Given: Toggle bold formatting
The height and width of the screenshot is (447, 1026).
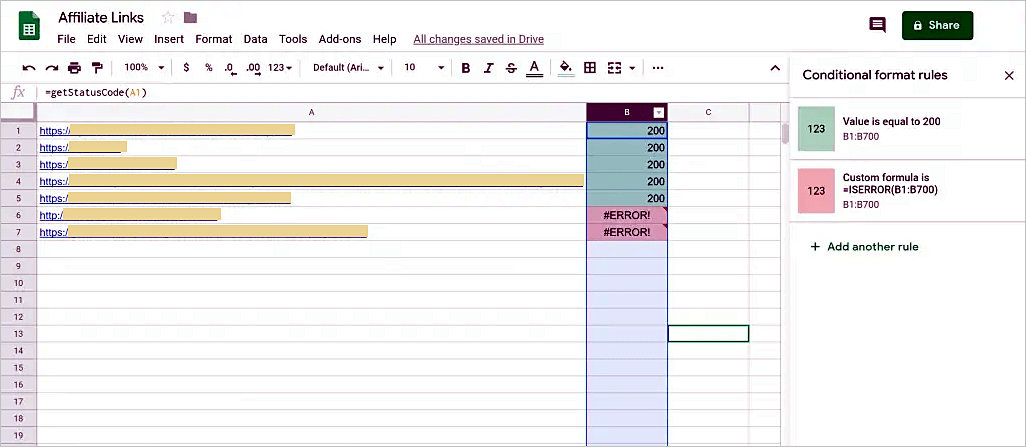Looking at the screenshot, I should coord(466,68).
